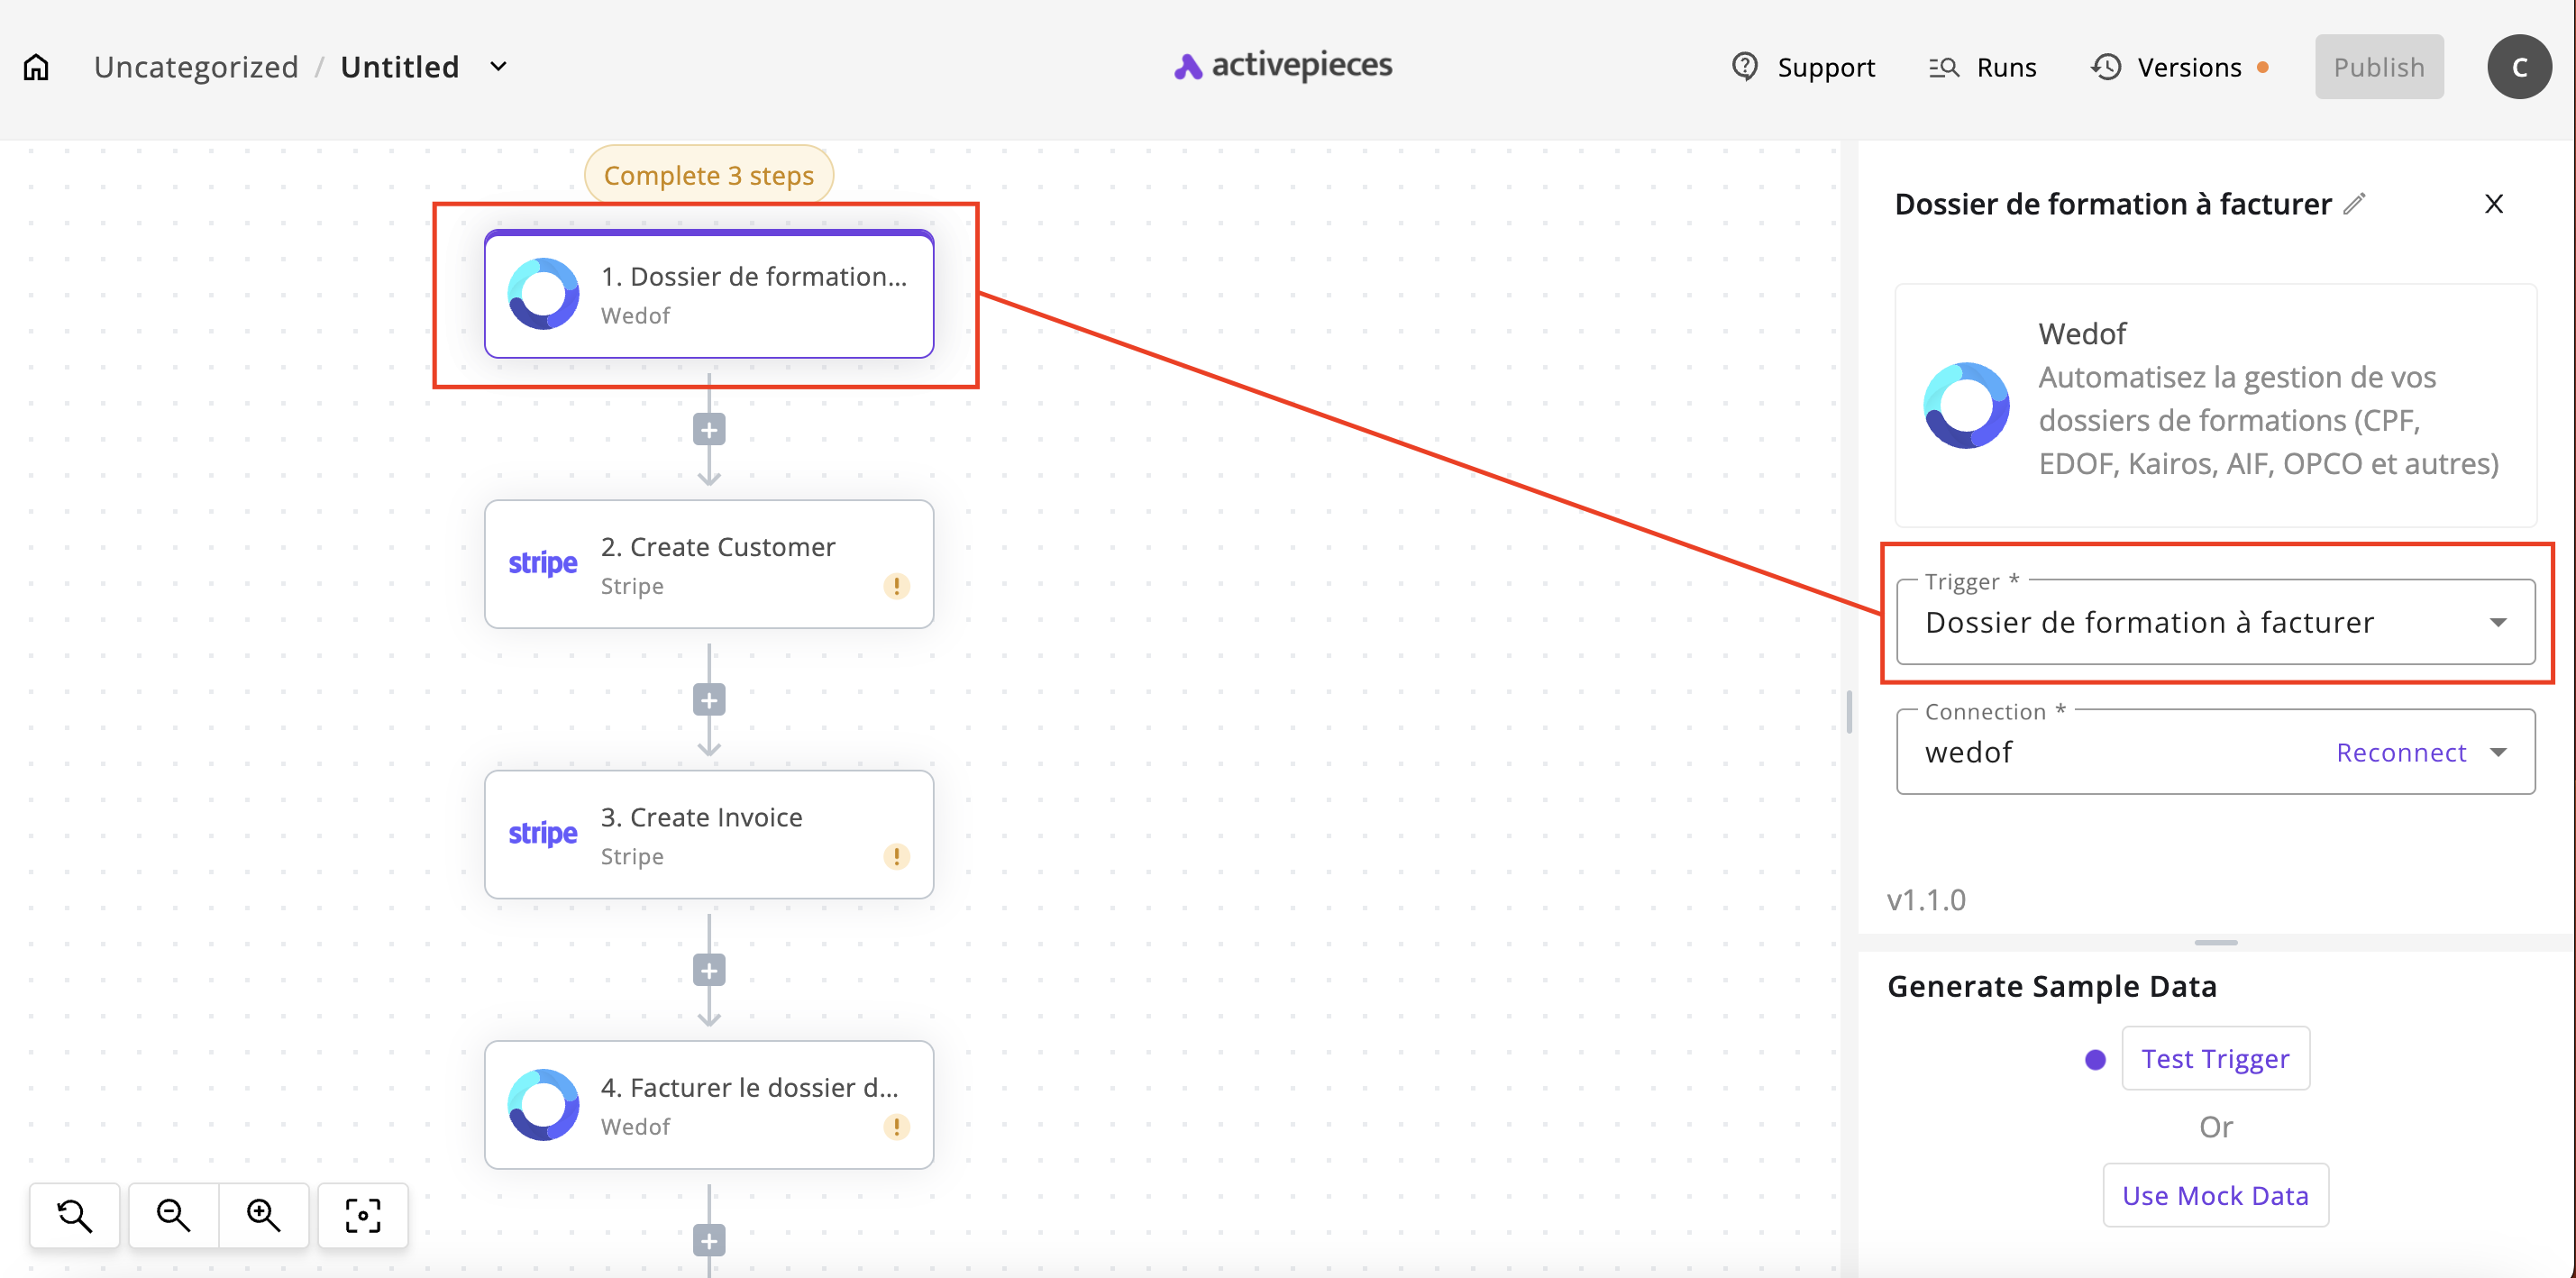2576x1278 pixels.
Task: Add step after Create Customer
Action: (709, 700)
